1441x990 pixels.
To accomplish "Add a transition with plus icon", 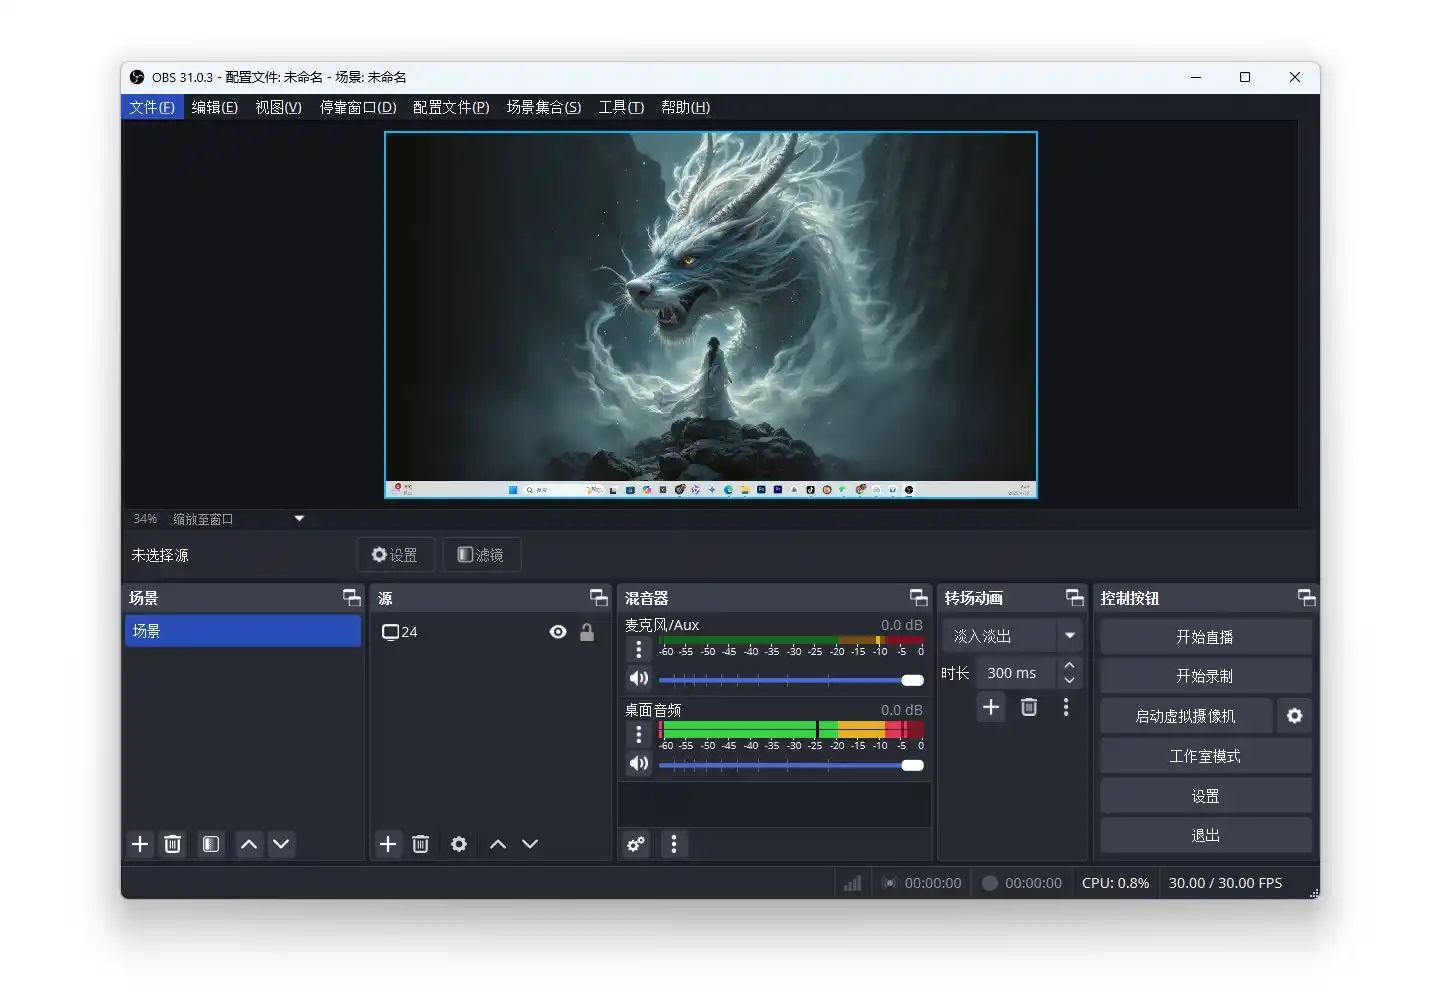I will [991, 707].
